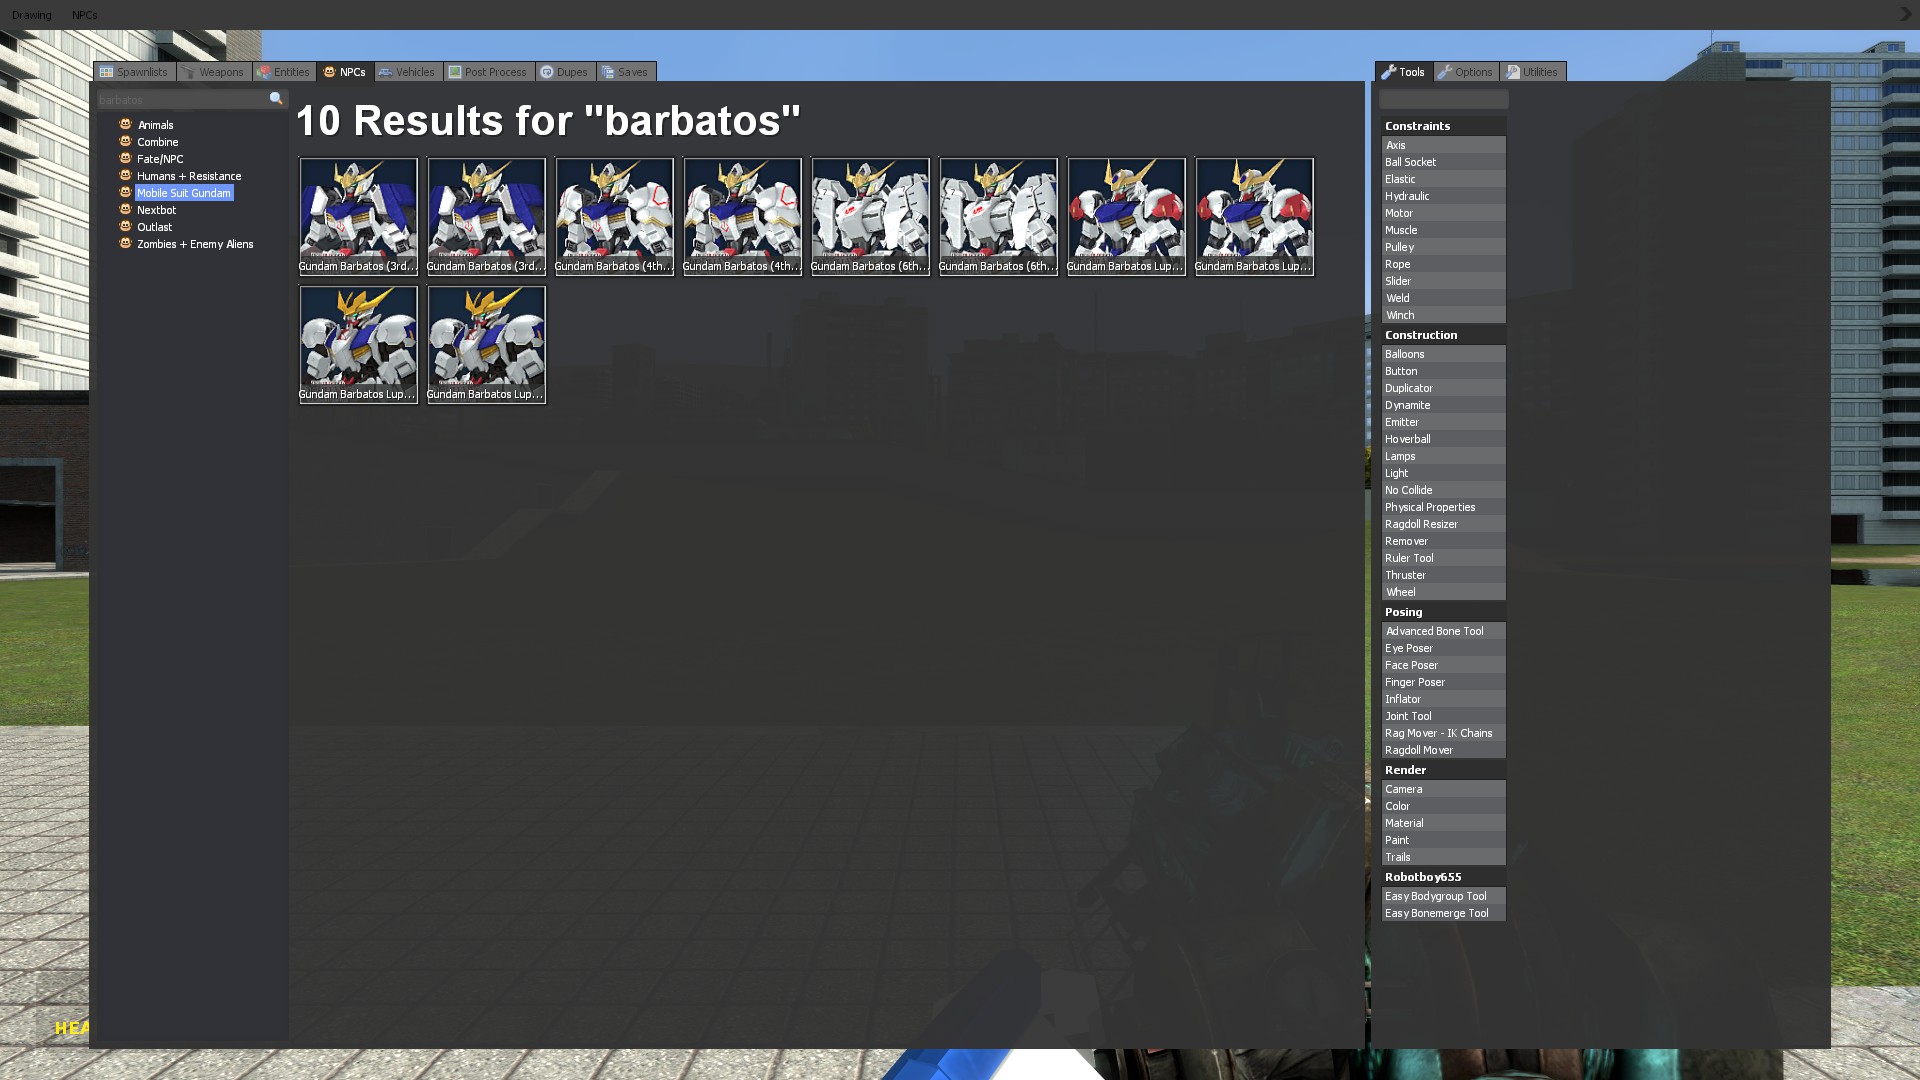Image resolution: width=1920 pixels, height=1080 pixels.
Task: Select the Humans + Resistance category
Action: coord(189,176)
